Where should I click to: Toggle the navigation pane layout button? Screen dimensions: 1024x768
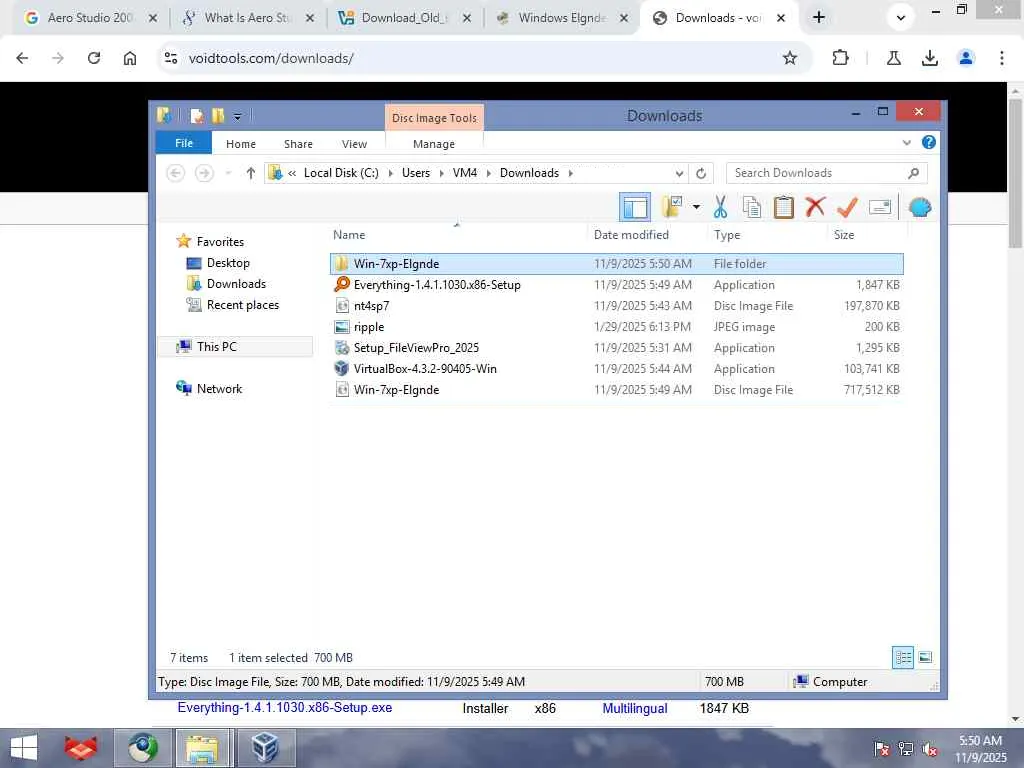click(635, 208)
